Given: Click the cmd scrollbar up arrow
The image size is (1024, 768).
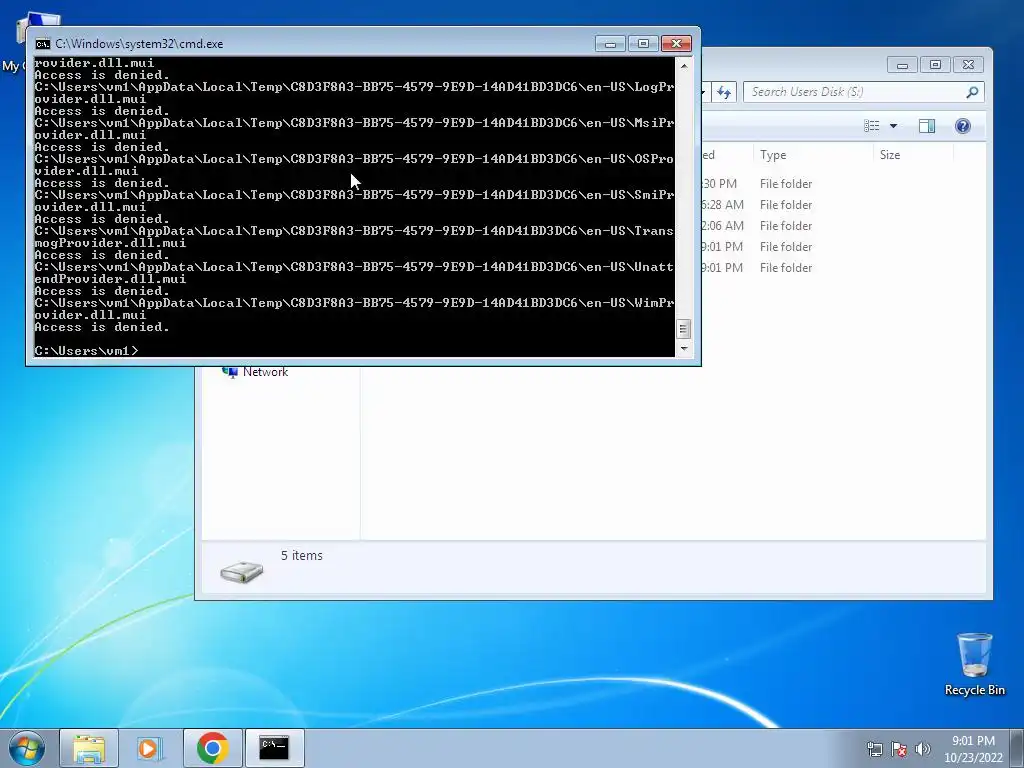Looking at the screenshot, I should point(684,65).
